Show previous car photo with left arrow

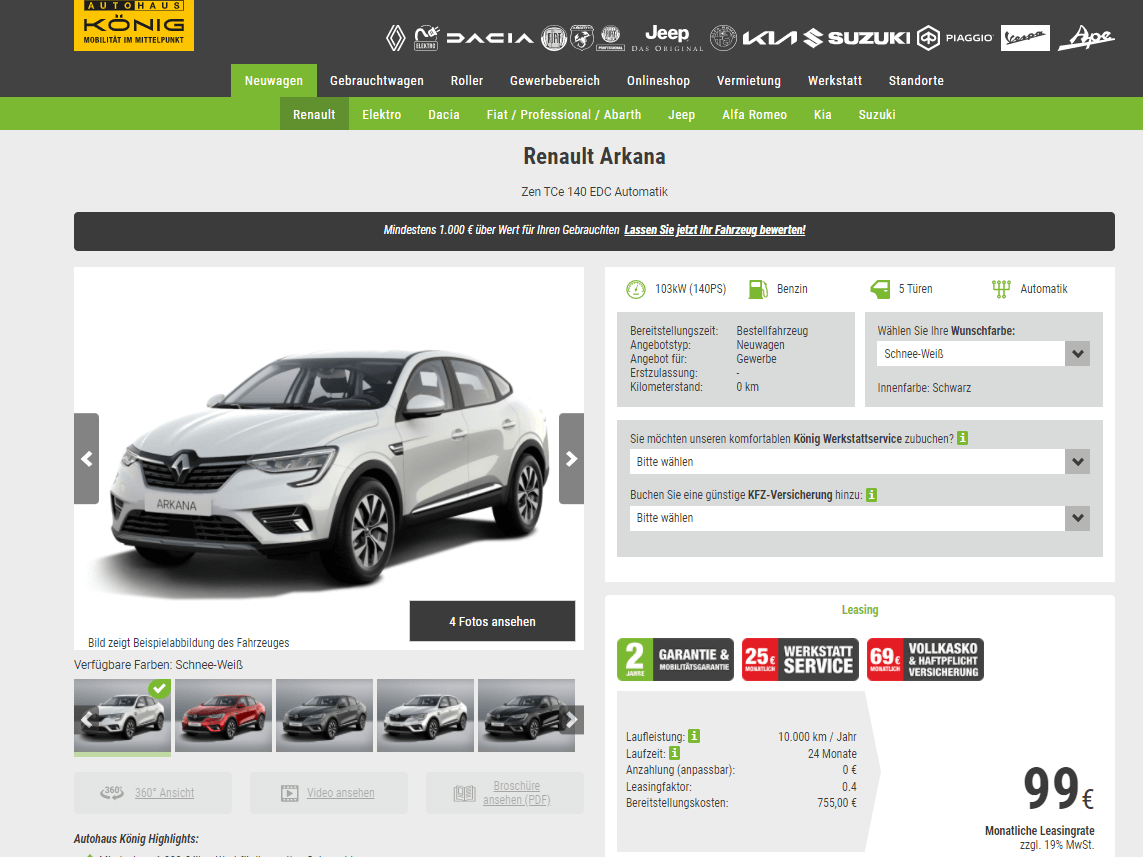87,459
